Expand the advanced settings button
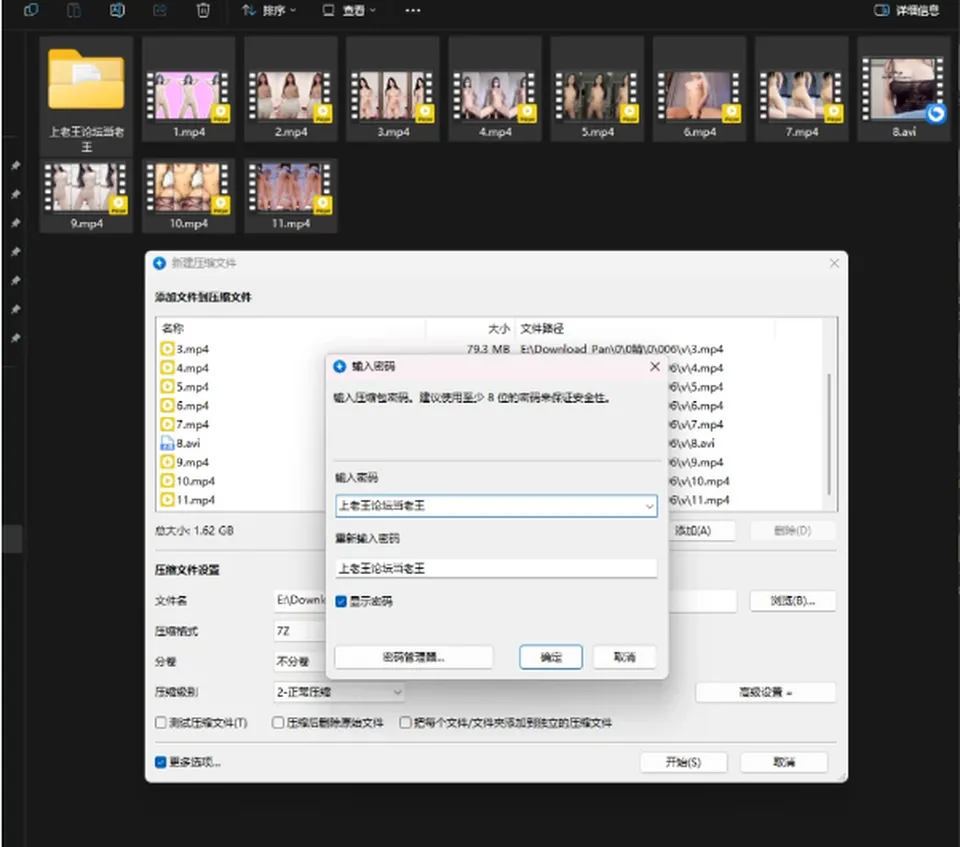Screen dimensions: 960x847 point(765,693)
